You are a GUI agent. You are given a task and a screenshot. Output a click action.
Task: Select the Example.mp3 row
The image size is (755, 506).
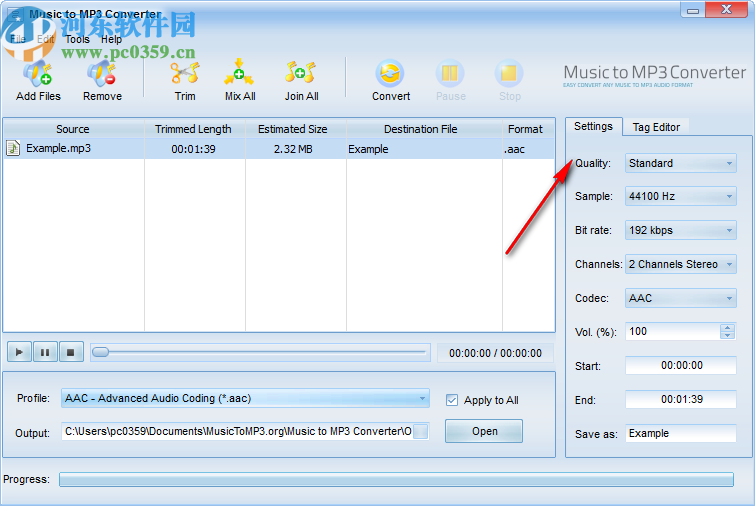(x=279, y=149)
